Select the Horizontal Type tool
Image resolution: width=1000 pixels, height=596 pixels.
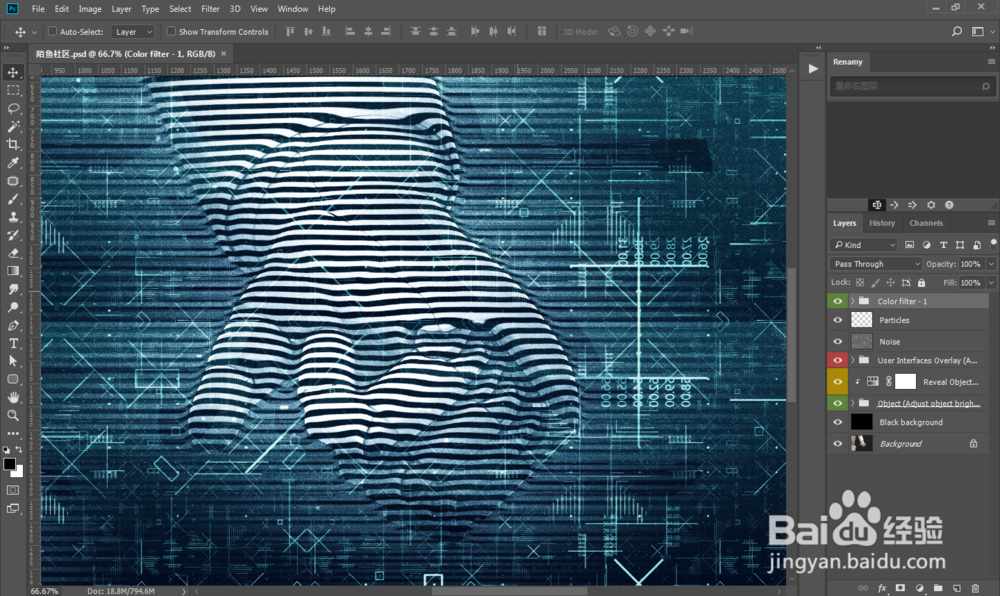(x=13, y=343)
